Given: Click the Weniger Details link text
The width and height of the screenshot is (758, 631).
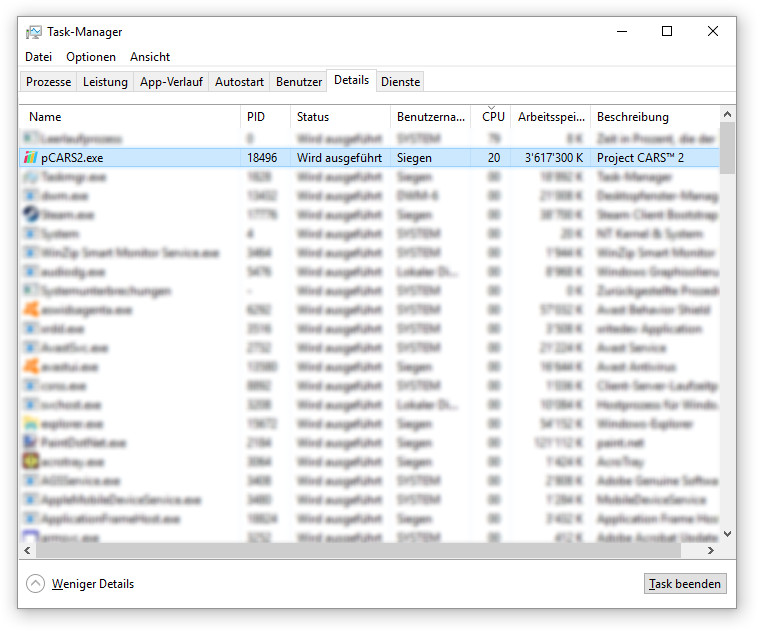Looking at the screenshot, I should coord(93,584).
